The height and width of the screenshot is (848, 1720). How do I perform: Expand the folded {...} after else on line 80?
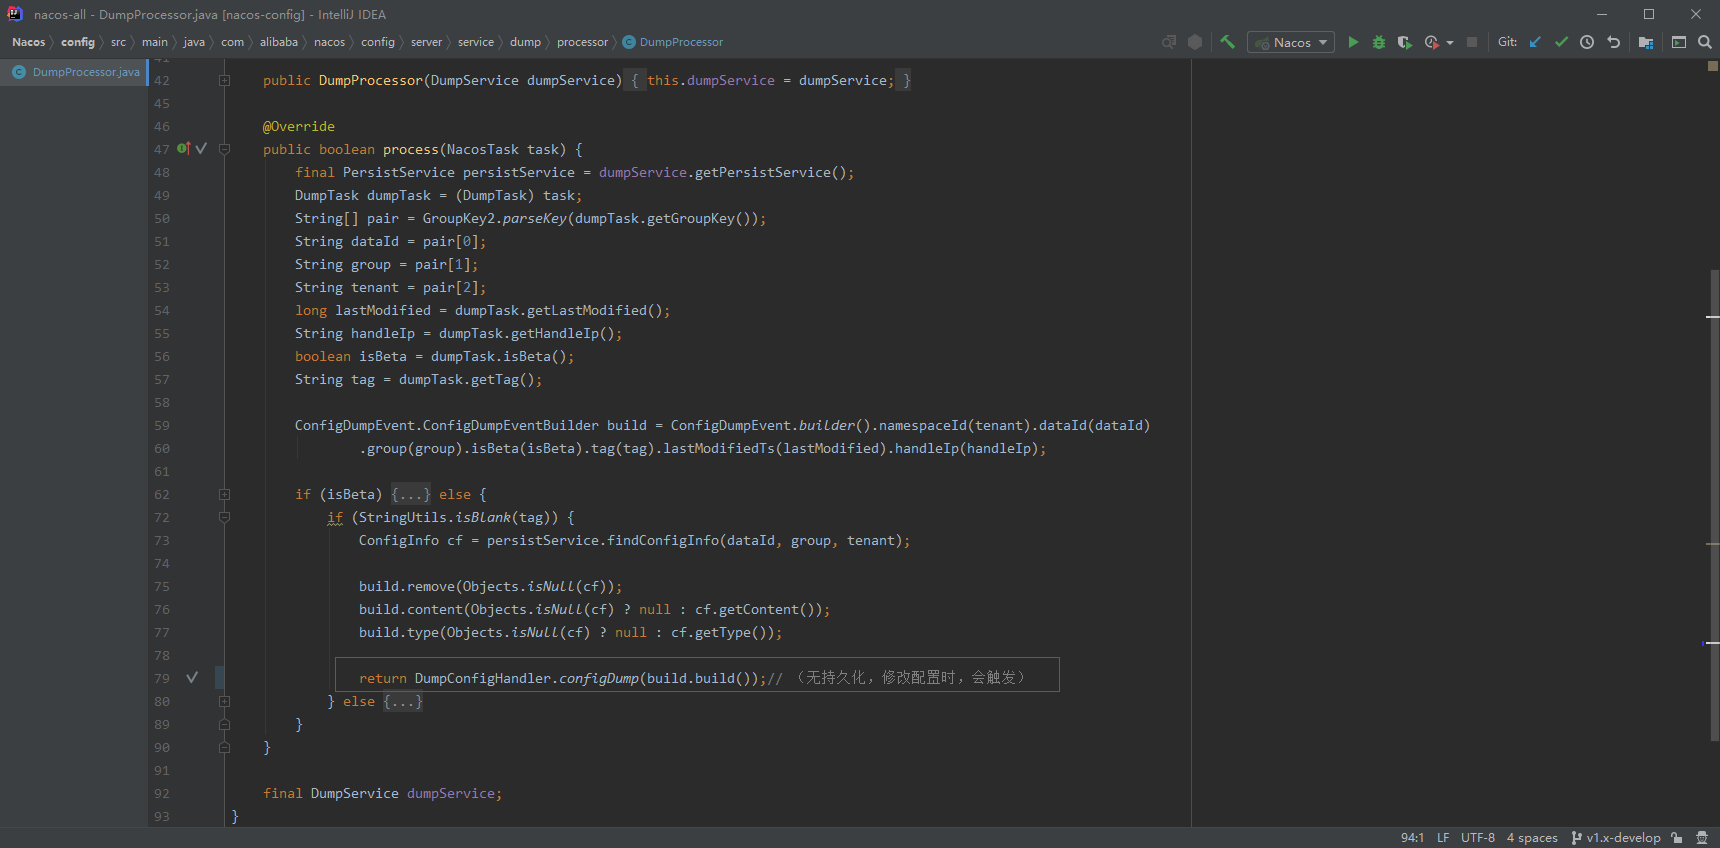[403, 701]
